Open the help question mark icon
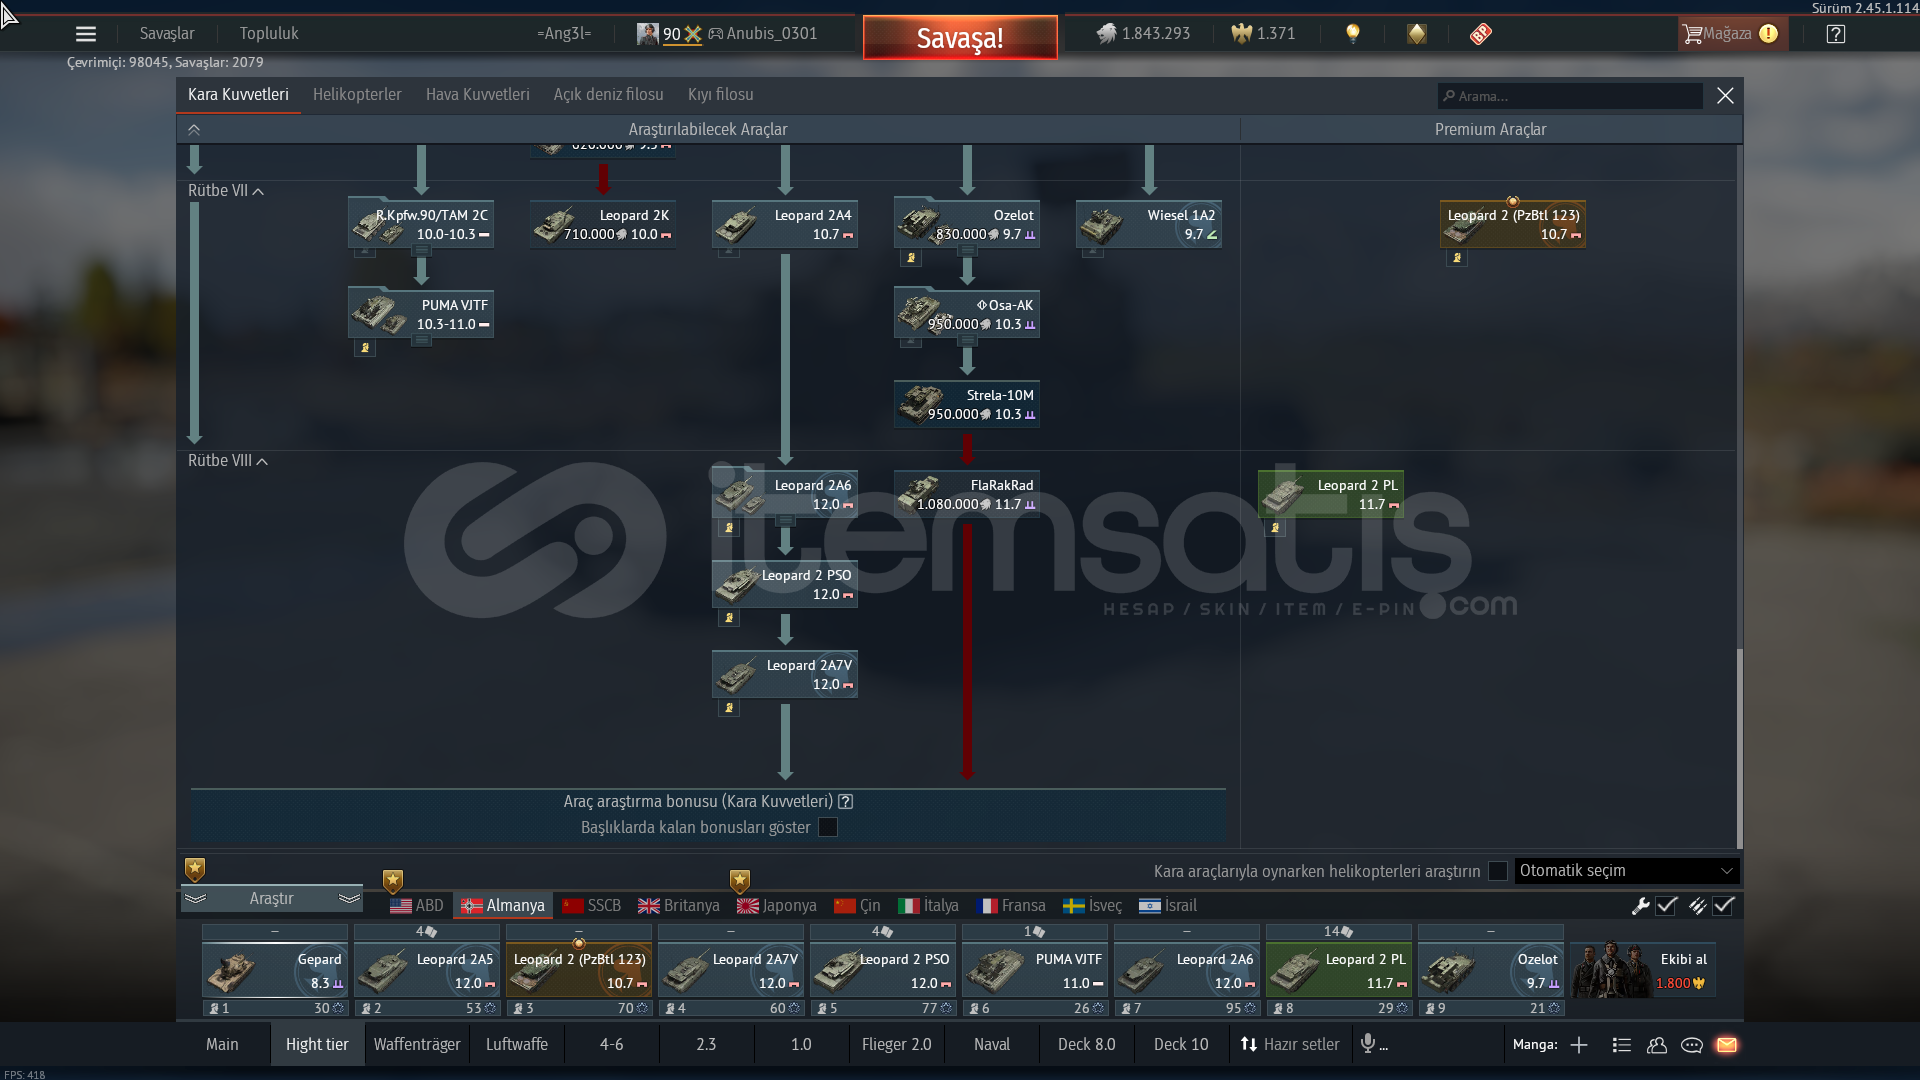Image resolution: width=1920 pixels, height=1080 pixels. click(1836, 34)
